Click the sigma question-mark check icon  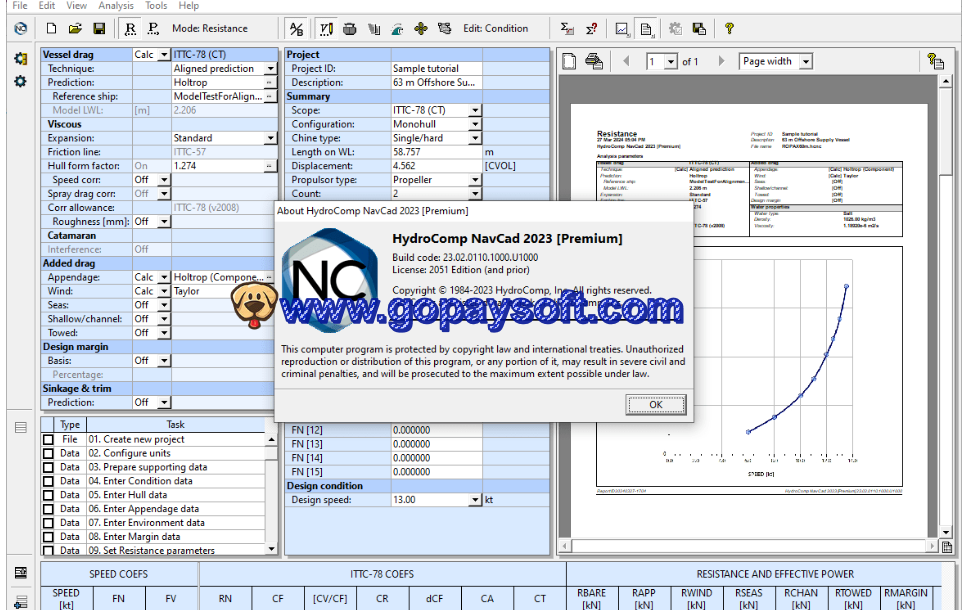[591, 28]
